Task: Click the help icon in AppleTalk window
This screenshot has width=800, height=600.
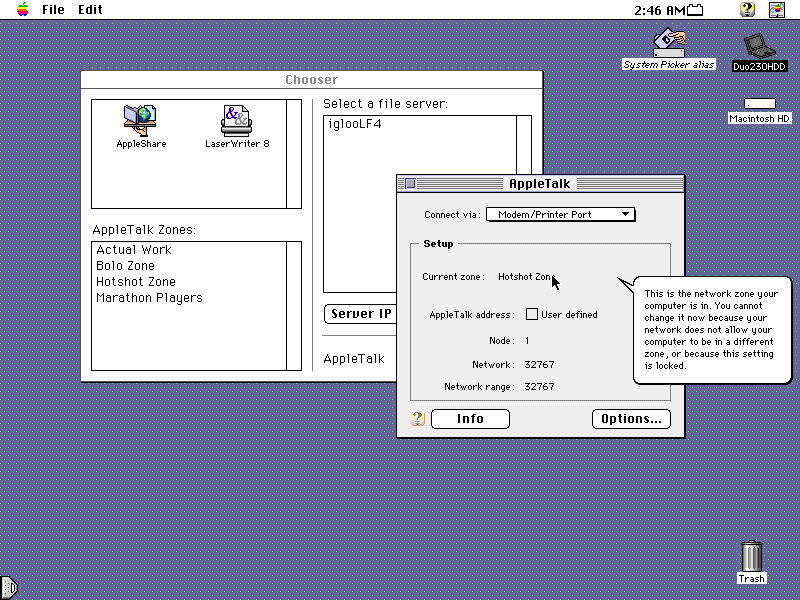Action: click(x=417, y=419)
